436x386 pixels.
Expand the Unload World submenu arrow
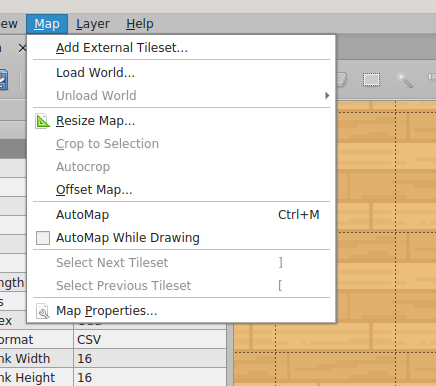click(327, 96)
